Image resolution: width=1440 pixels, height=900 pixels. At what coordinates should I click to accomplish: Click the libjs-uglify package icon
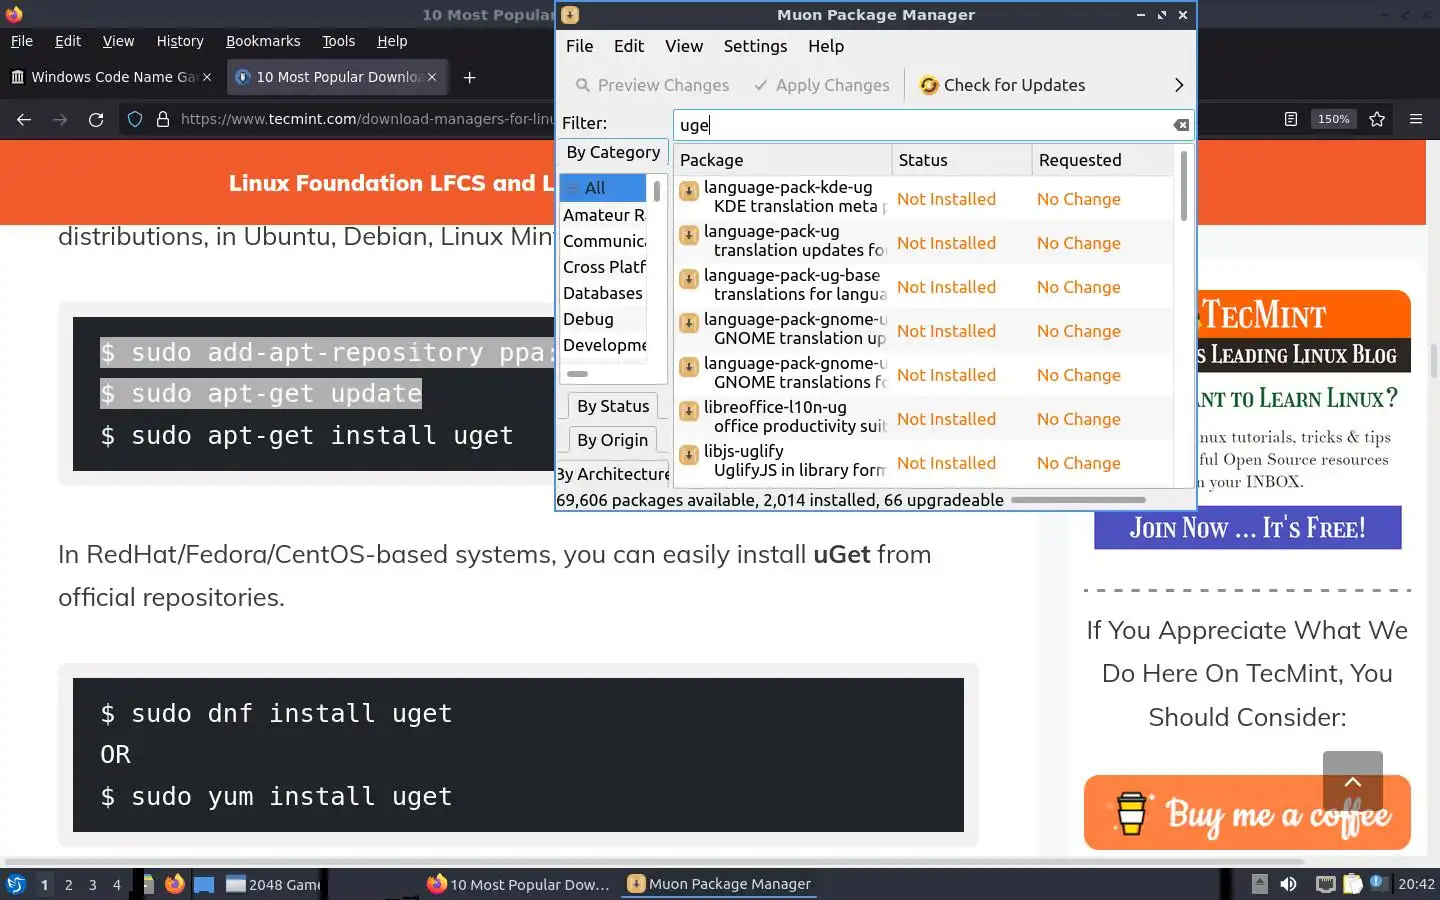[x=689, y=455]
